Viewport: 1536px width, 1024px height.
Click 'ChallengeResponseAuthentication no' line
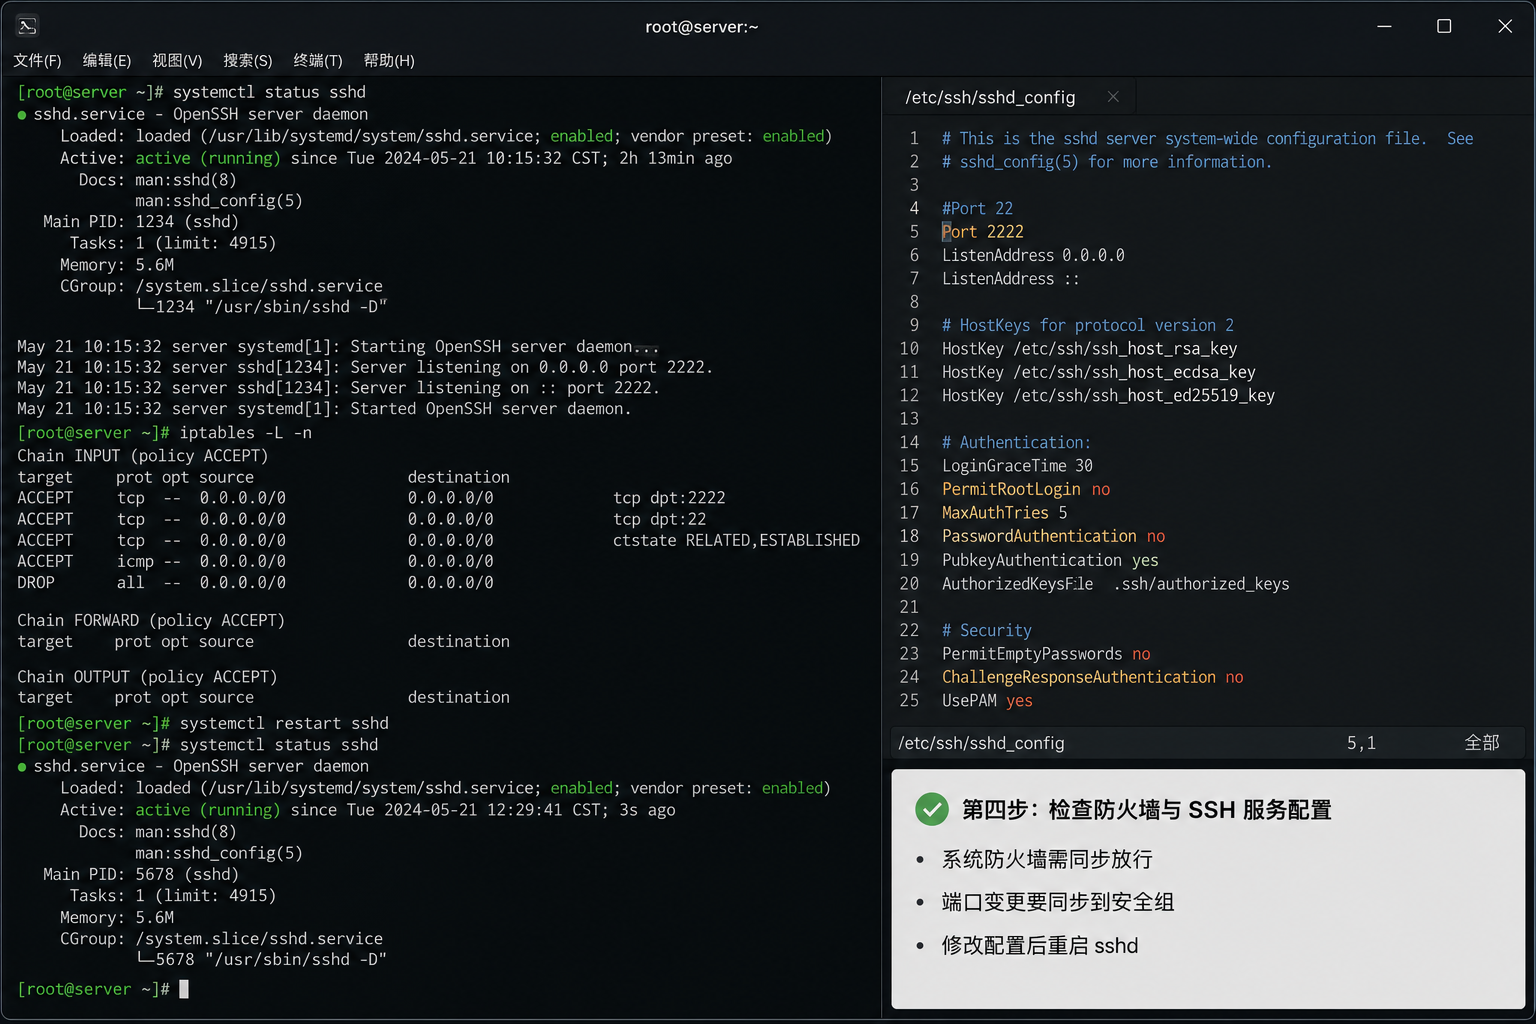tap(1092, 677)
